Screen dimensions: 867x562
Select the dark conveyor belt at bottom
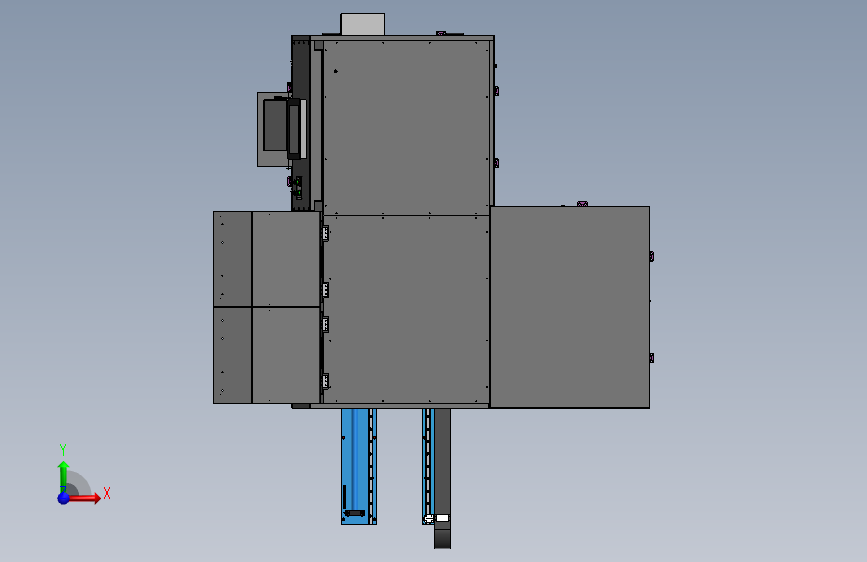(x=442, y=478)
